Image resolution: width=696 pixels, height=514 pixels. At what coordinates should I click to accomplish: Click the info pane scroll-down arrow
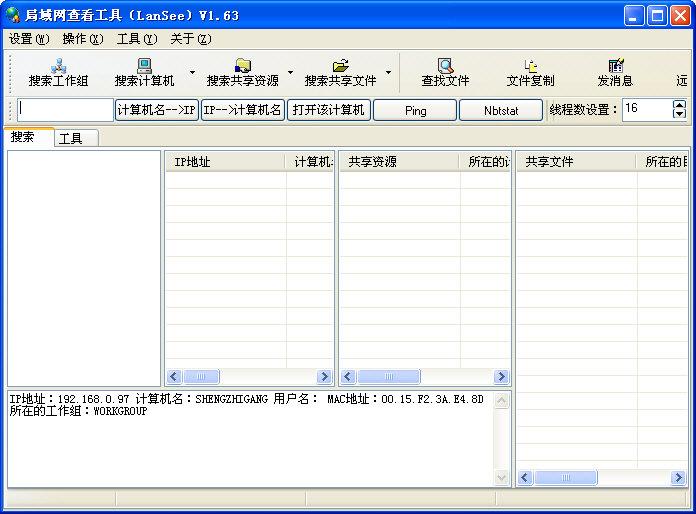click(x=502, y=478)
